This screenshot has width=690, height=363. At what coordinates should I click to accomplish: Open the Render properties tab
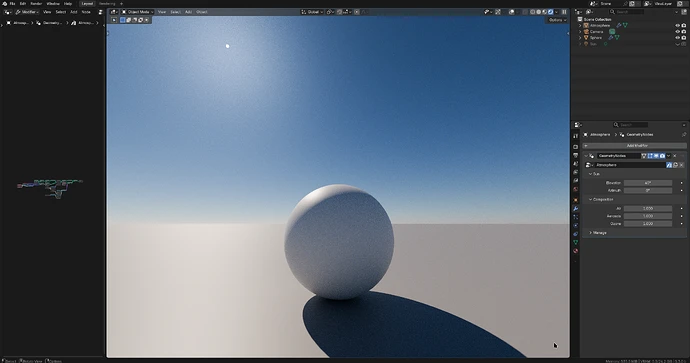576,147
